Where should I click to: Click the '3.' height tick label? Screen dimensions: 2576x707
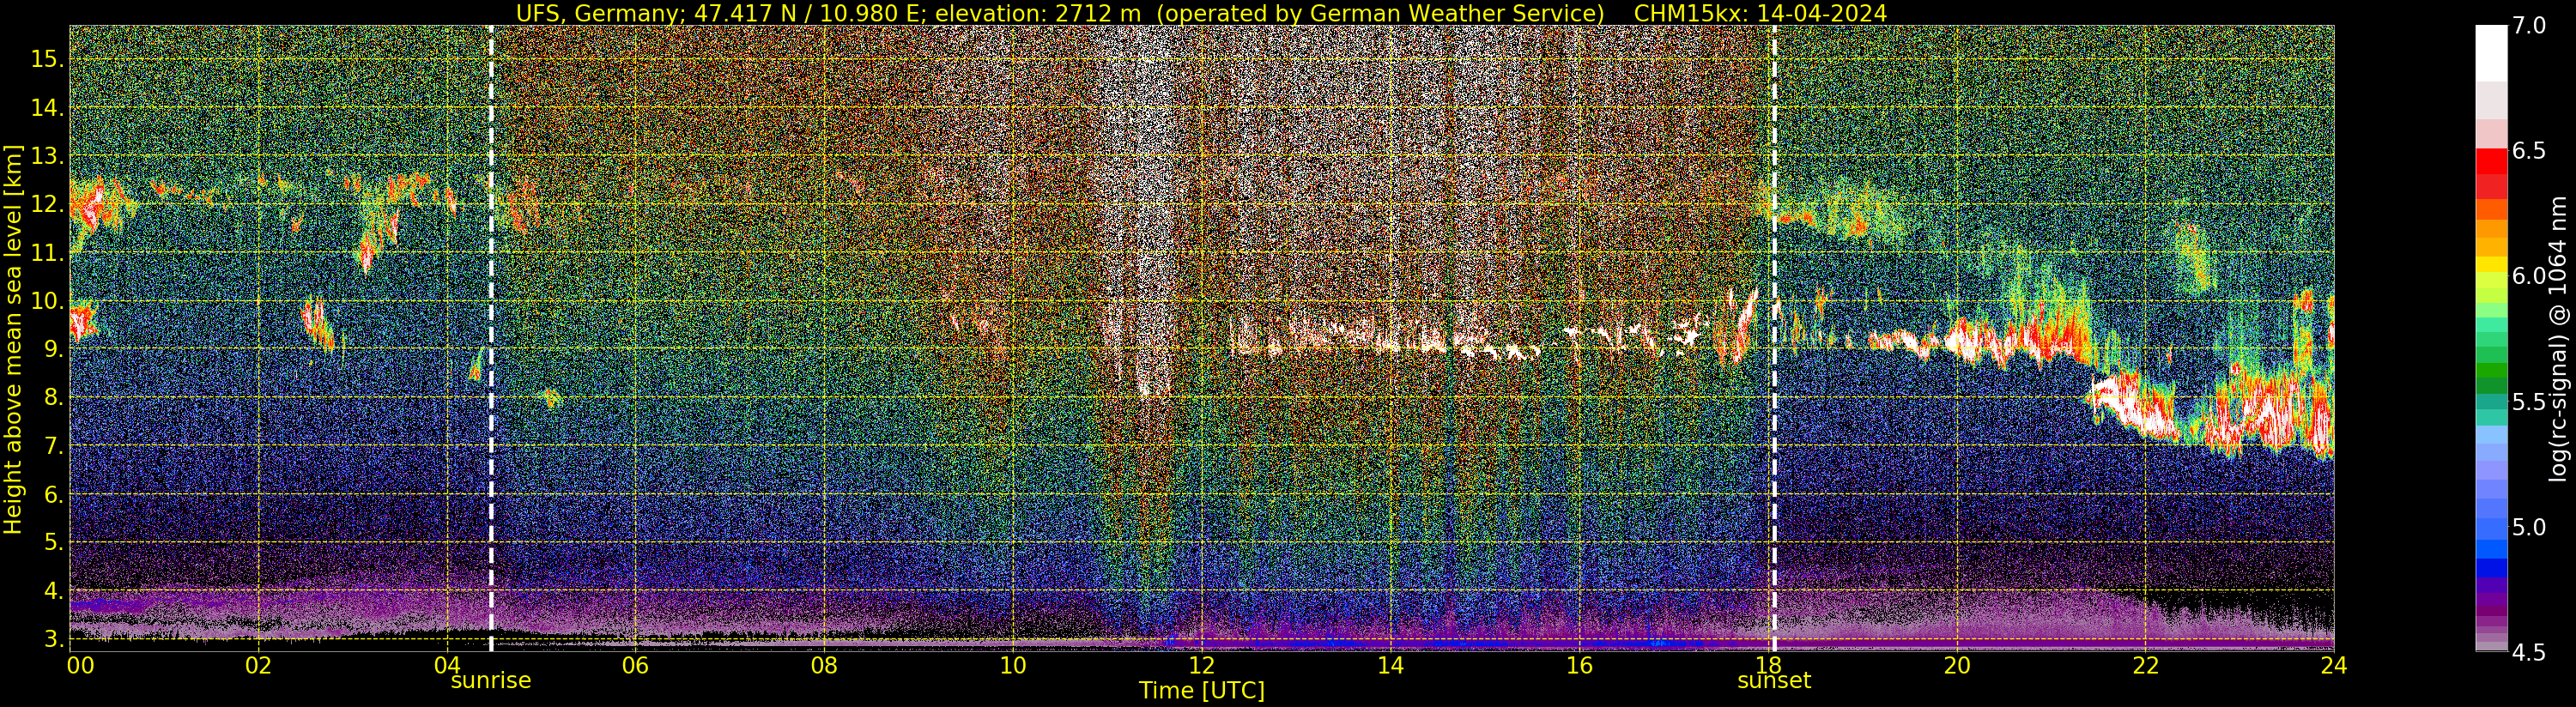(x=52, y=638)
